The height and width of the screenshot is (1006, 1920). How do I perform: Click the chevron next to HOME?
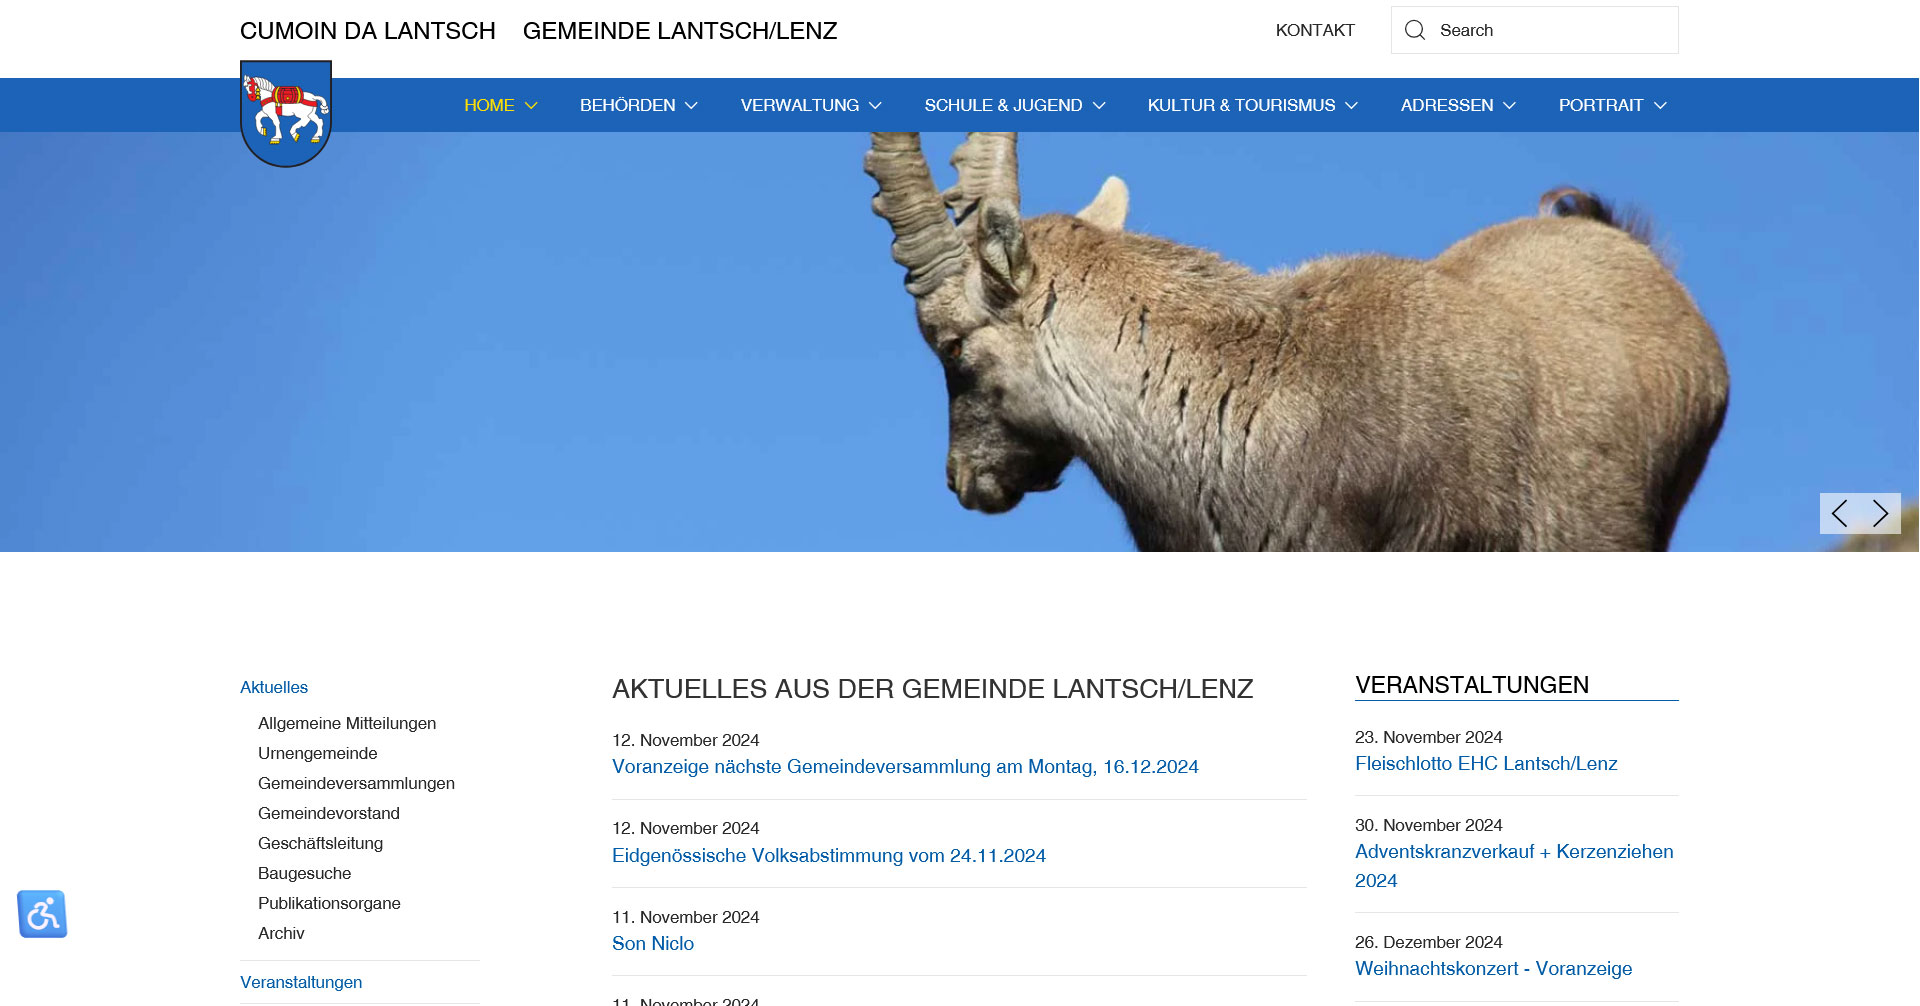tap(531, 105)
